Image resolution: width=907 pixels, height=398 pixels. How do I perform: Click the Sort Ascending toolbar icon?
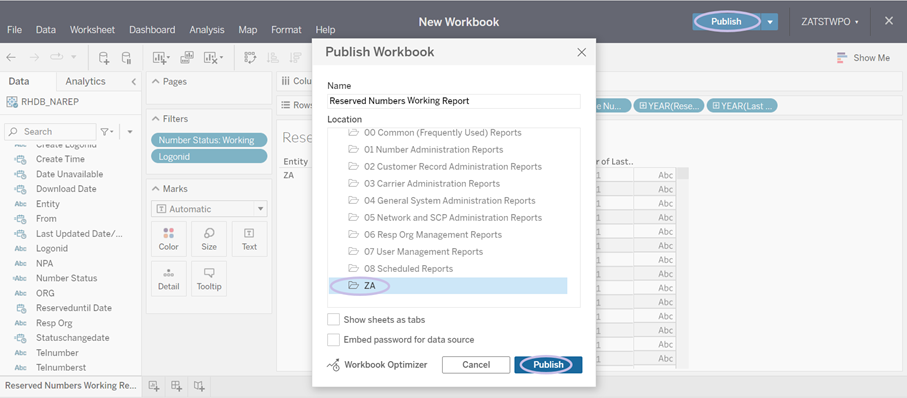[272, 57]
